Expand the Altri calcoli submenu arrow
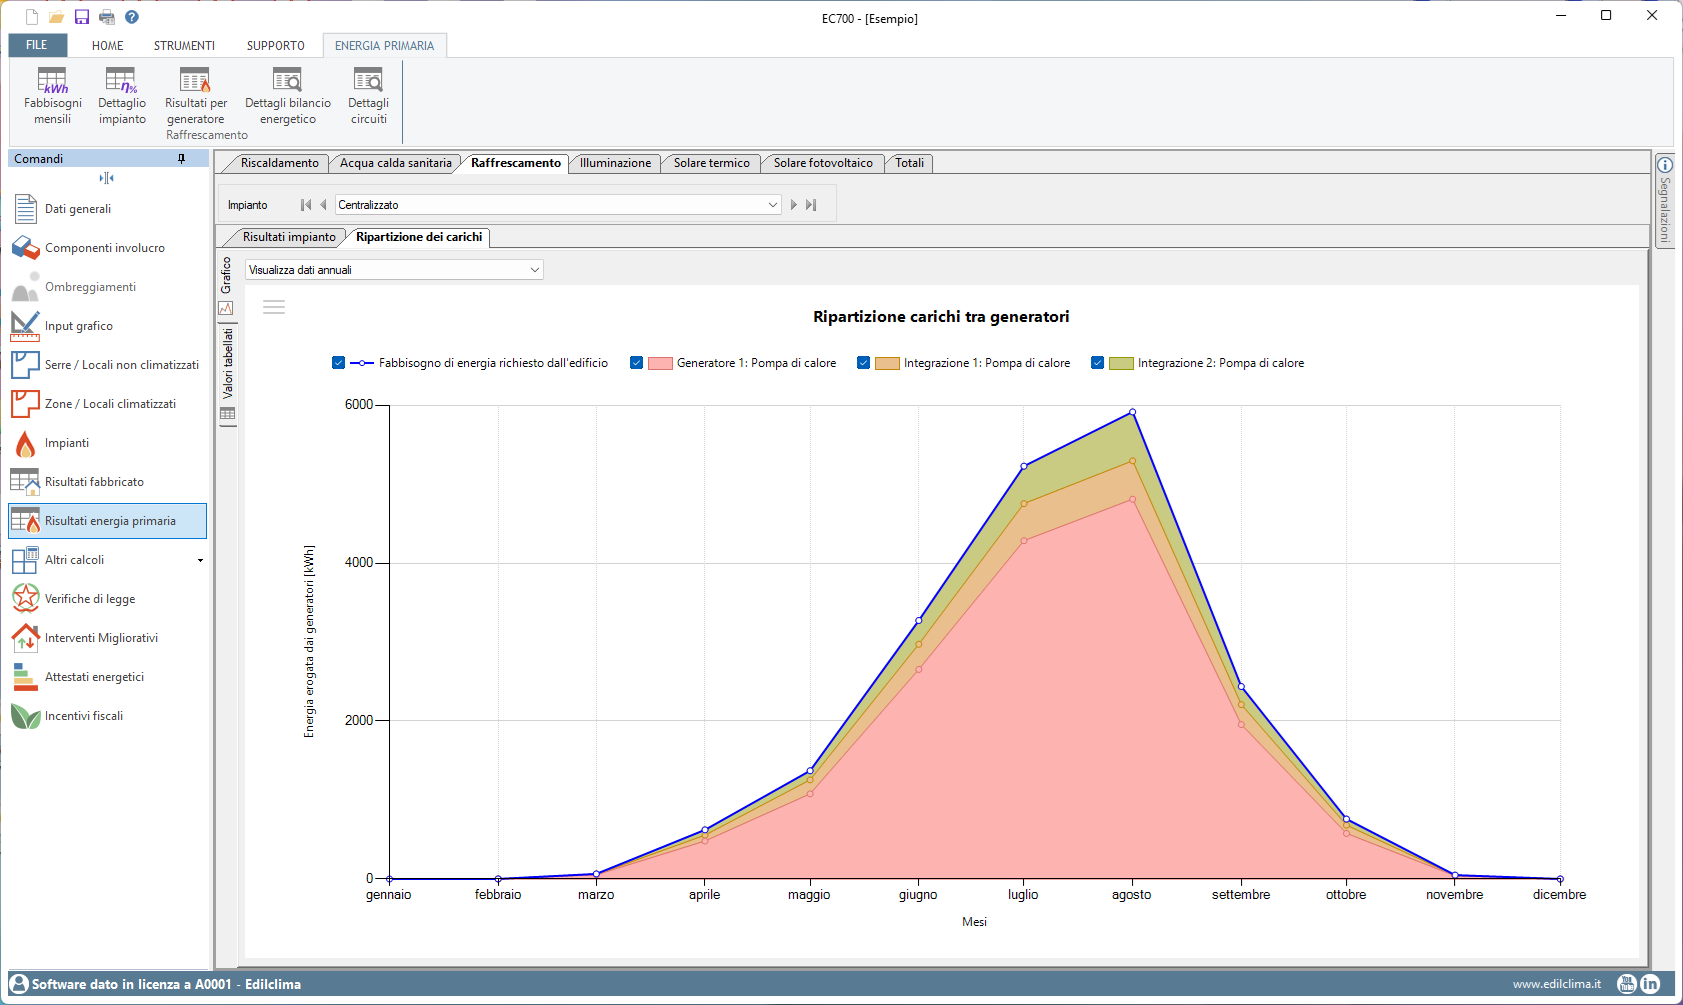1683x1005 pixels. click(200, 560)
